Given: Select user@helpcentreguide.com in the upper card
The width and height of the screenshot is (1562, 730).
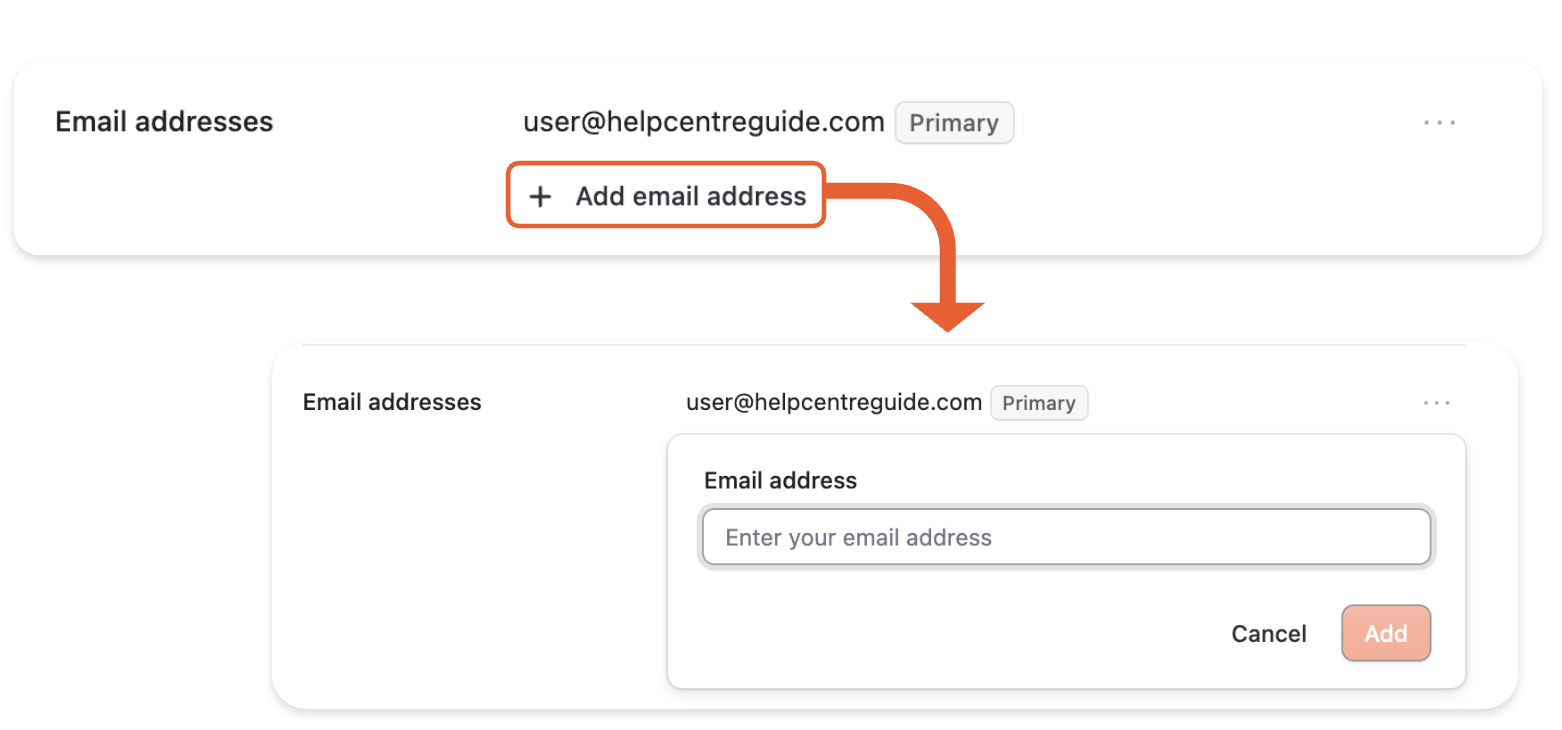Looking at the screenshot, I should (703, 122).
